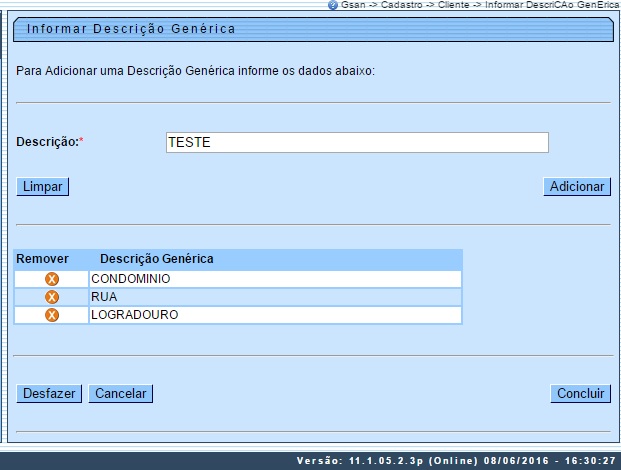Click the Limpar button
This screenshot has height=470, width=621.
[42, 186]
